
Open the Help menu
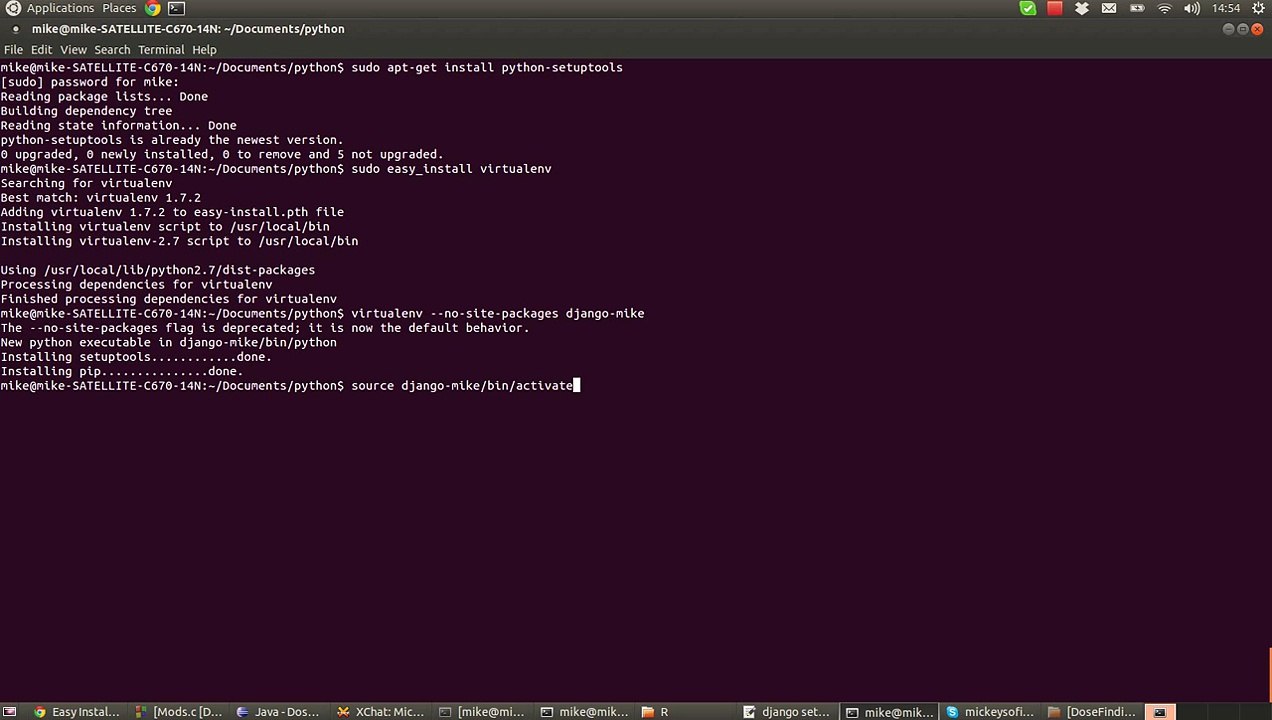[x=204, y=49]
